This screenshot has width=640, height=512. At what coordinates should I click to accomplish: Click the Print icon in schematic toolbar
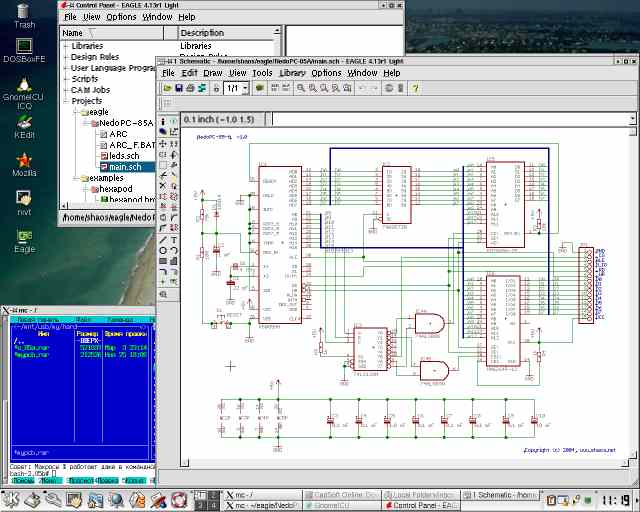click(x=190, y=88)
